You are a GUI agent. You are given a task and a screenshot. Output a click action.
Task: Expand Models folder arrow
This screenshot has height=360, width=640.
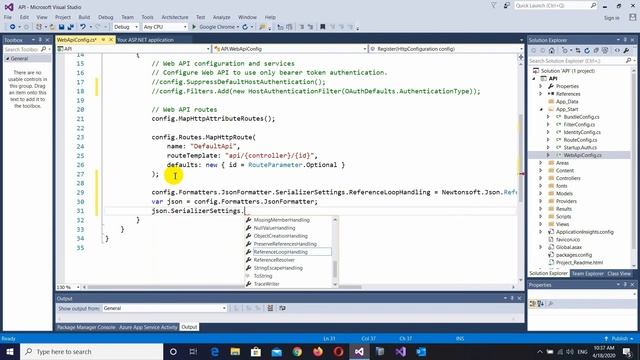coord(541,193)
